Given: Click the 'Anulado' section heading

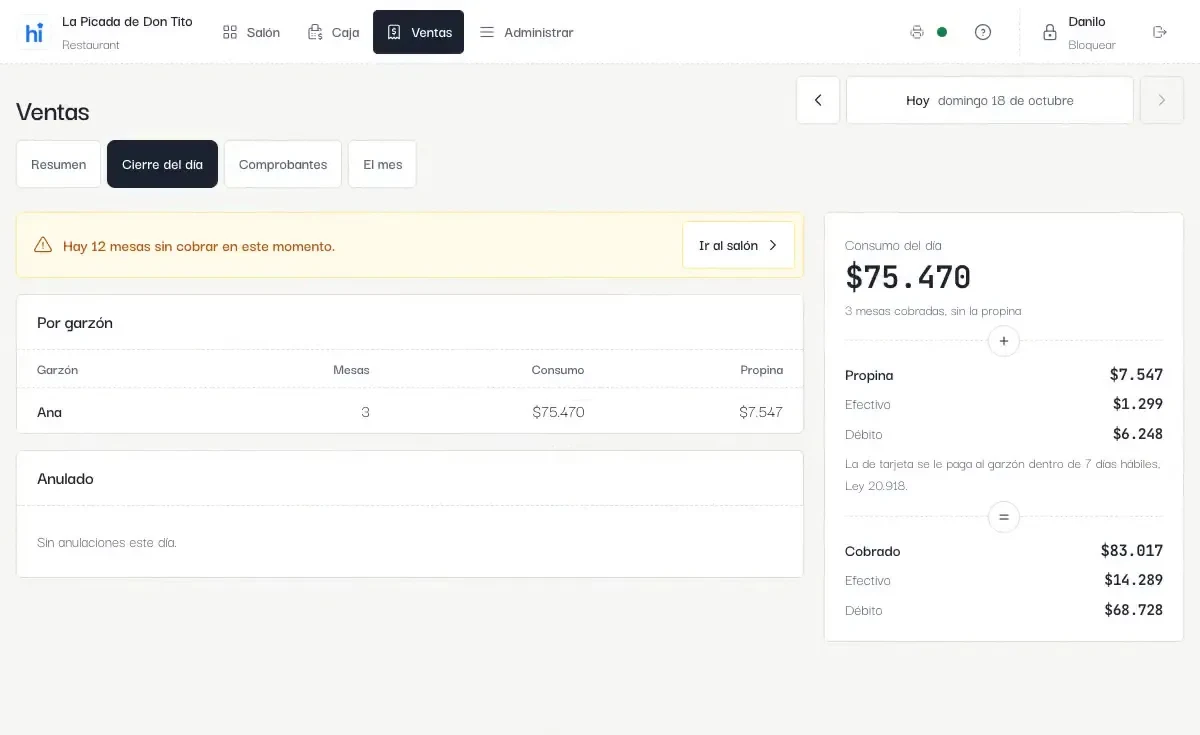Looking at the screenshot, I should coord(65,479).
